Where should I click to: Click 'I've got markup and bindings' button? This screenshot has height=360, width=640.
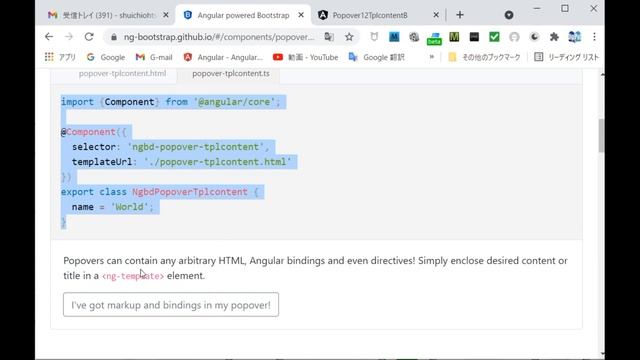[x=171, y=304]
